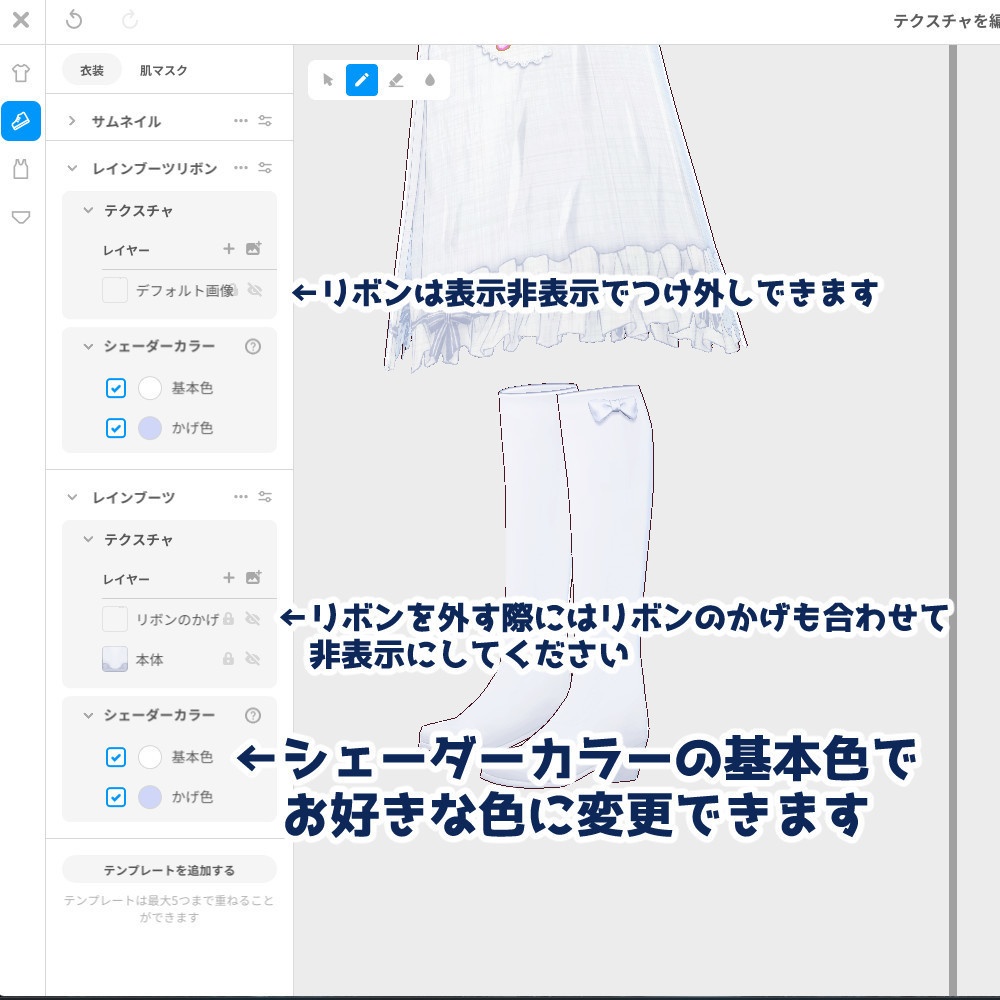Click the テンプレートを追加する button
The height and width of the screenshot is (1000, 1000).
click(x=169, y=869)
